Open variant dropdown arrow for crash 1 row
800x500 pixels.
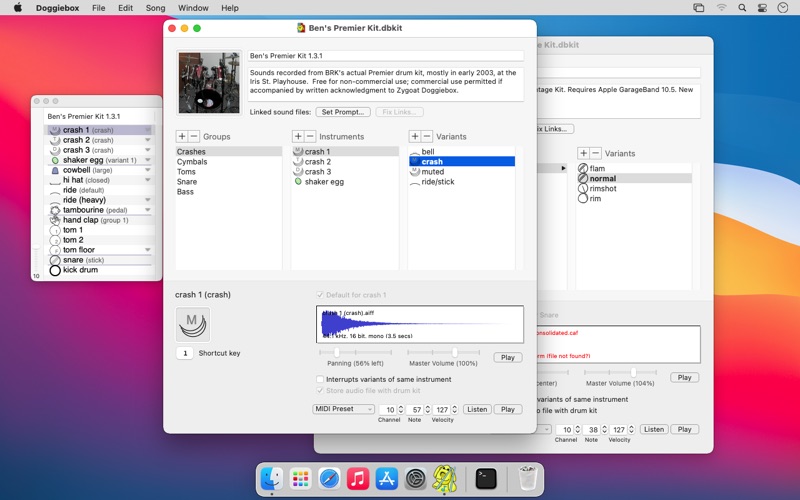(147, 130)
